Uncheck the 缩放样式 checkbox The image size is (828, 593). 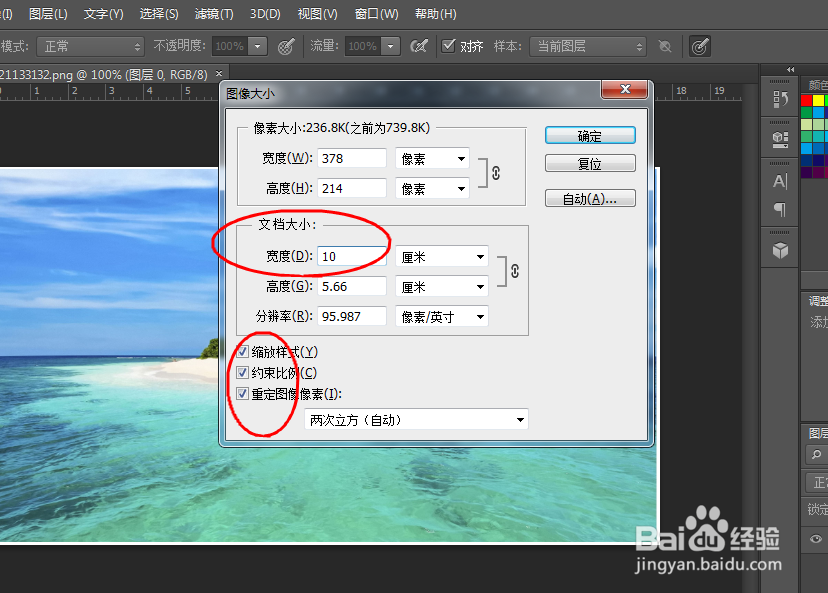[242, 351]
